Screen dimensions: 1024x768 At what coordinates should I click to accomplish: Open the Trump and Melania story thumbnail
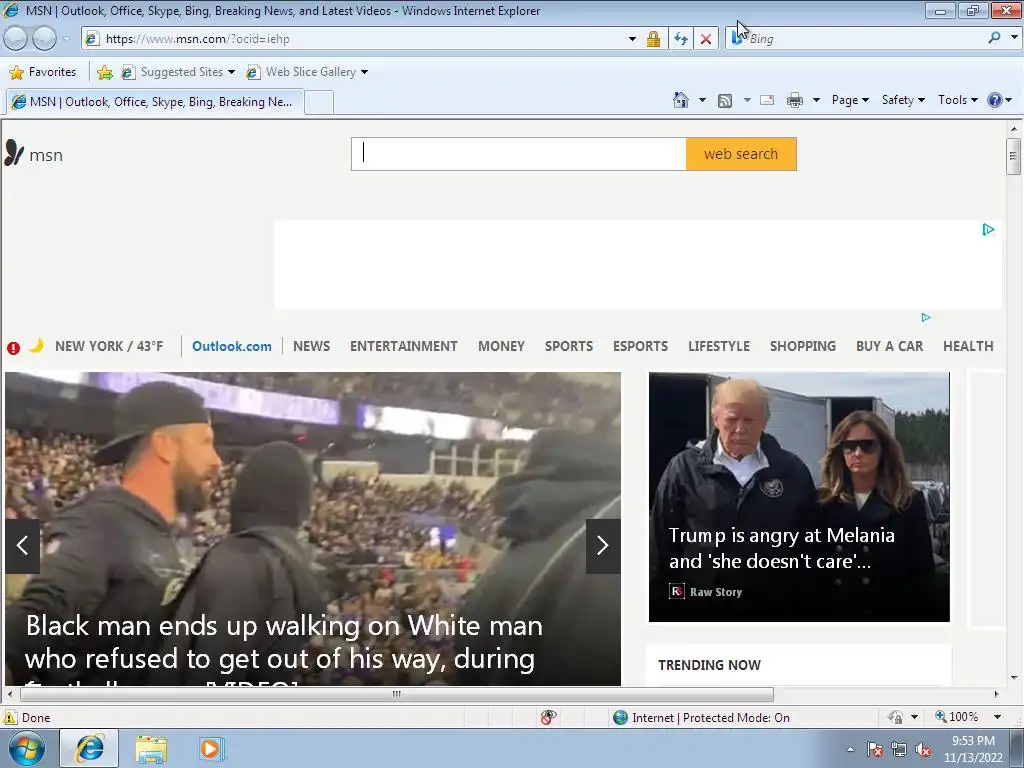pyautogui.click(x=799, y=497)
